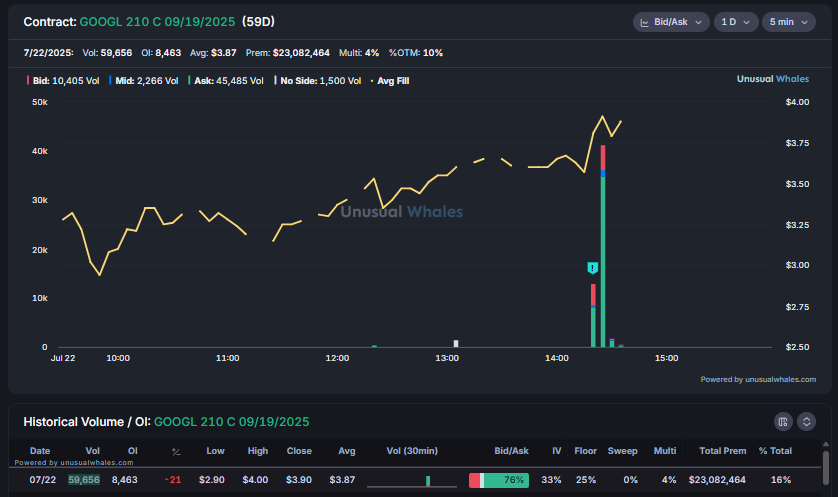Image resolution: width=838 pixels, height=497 pixels.
Task: Click the columns layout icon in Historical Volume
Action: coord(783,422)
